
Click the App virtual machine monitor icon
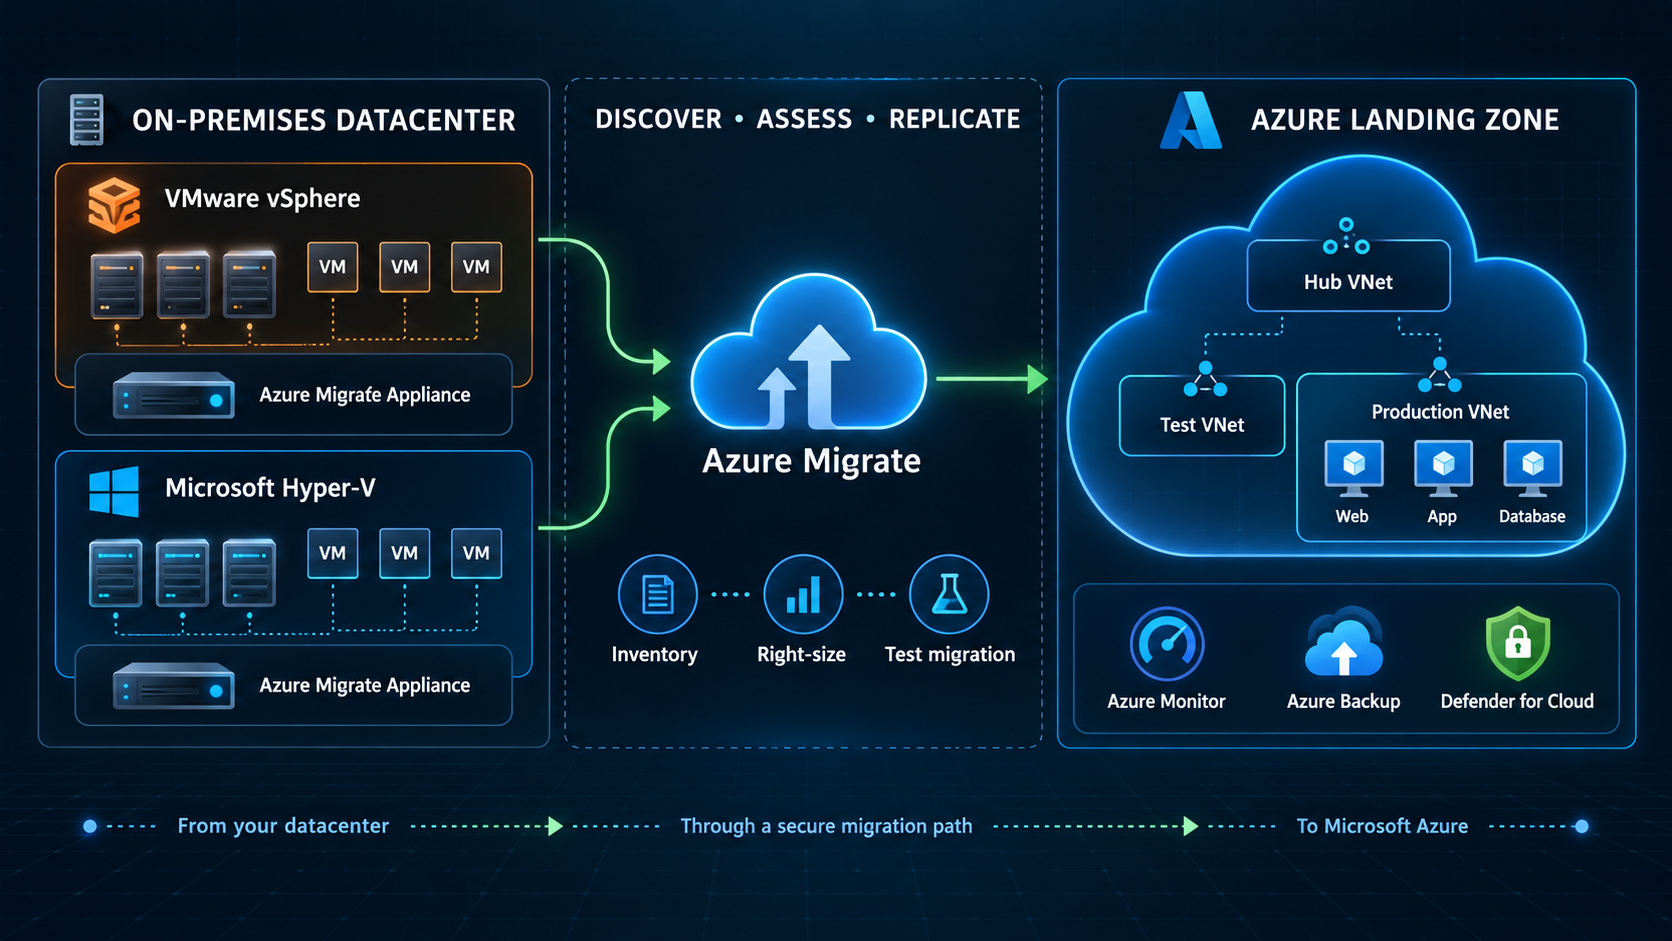point(1443,469)
